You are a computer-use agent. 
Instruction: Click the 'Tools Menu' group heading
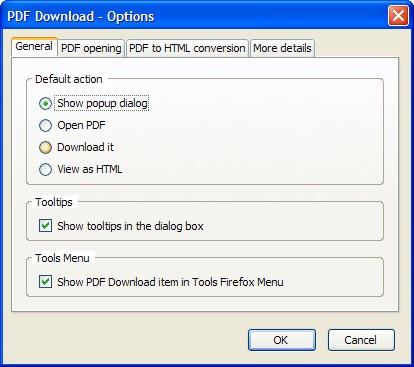[62, 258]
